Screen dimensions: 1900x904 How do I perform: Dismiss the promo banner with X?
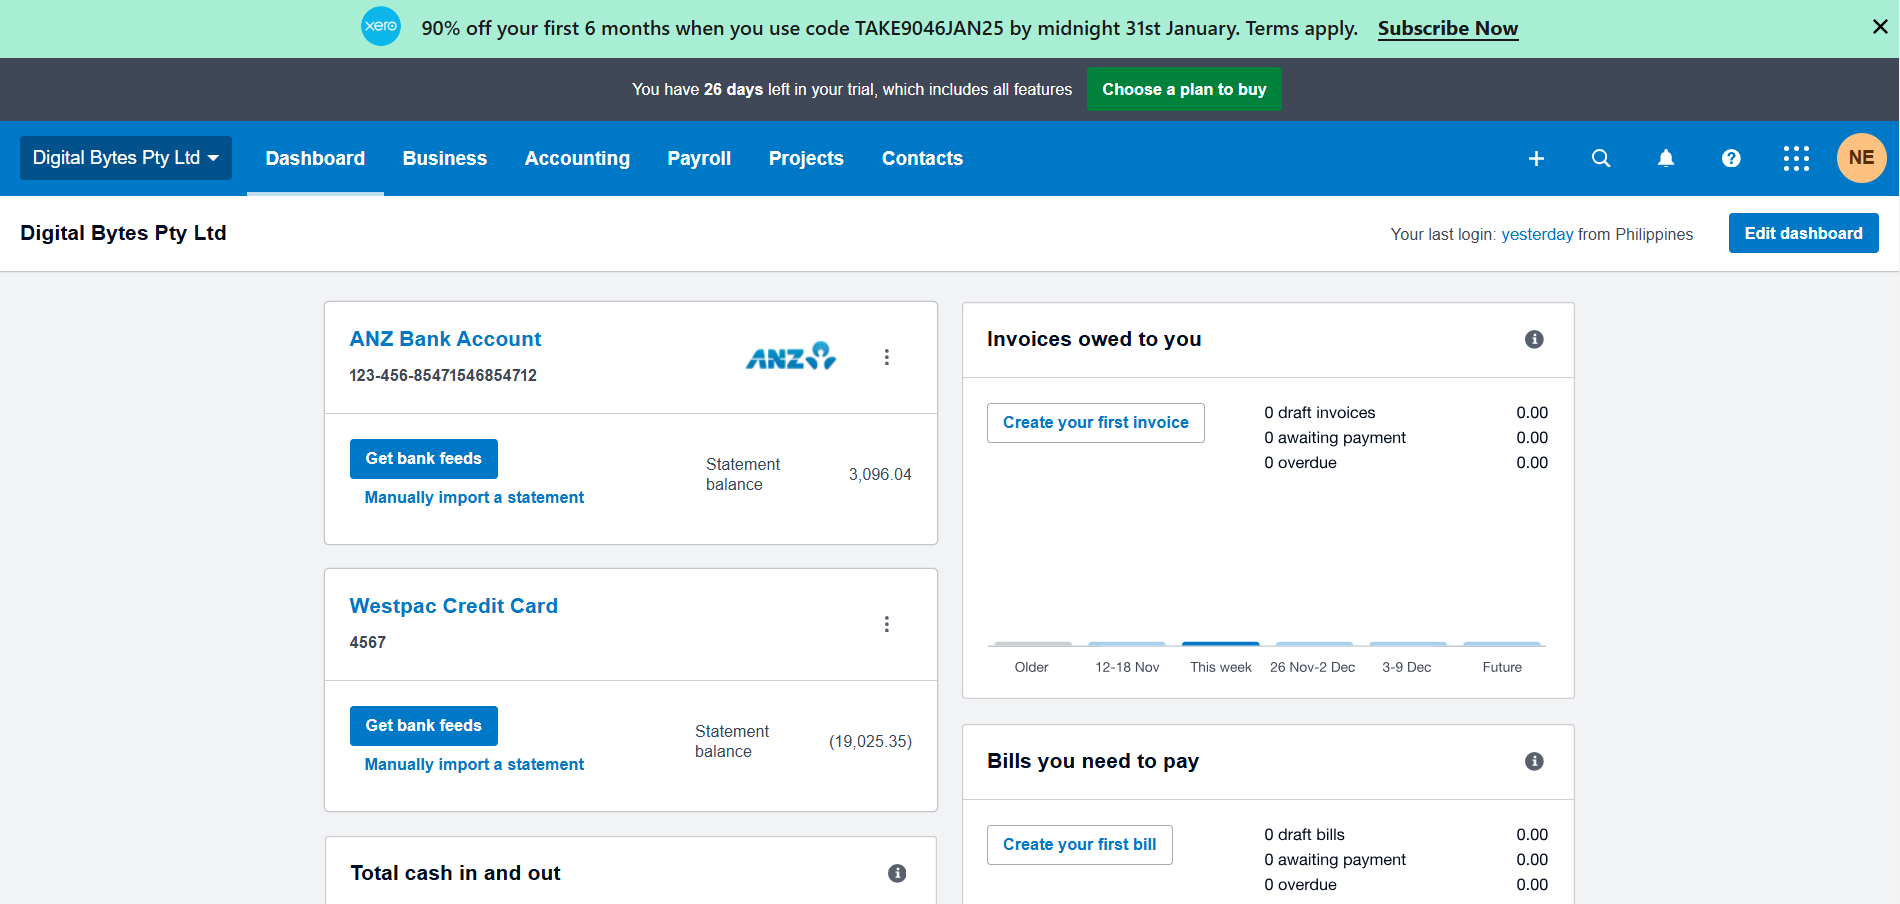1880,27
